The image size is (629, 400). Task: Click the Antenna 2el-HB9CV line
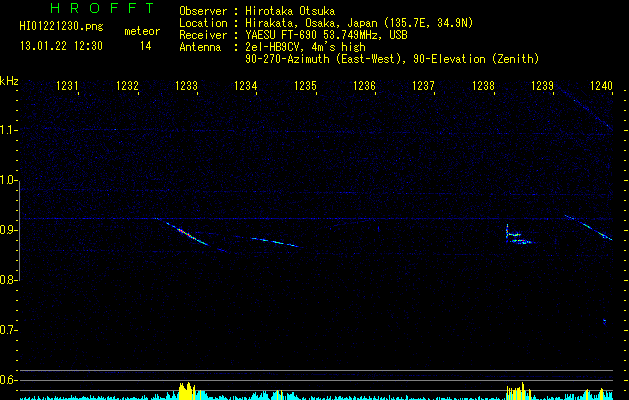point(272,47)
